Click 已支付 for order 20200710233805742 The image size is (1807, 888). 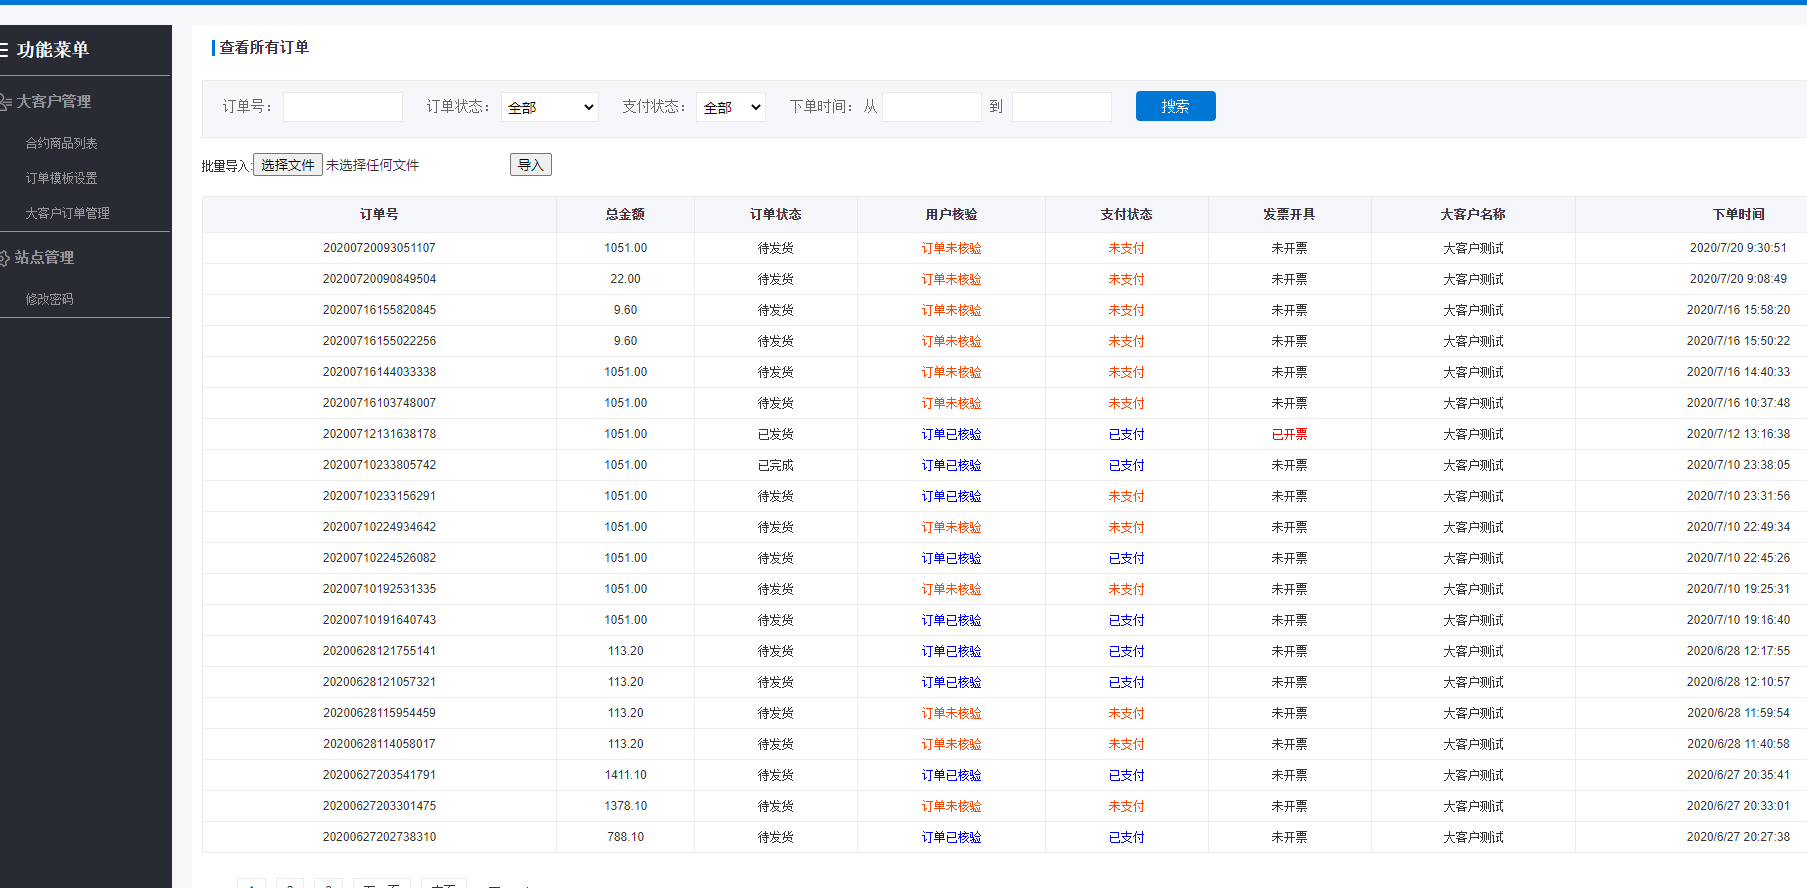[x=1127, y=465]
